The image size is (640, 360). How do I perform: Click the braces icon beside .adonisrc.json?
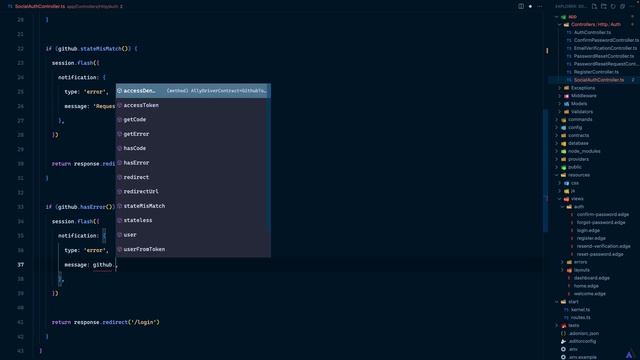(x=563, y=333)
